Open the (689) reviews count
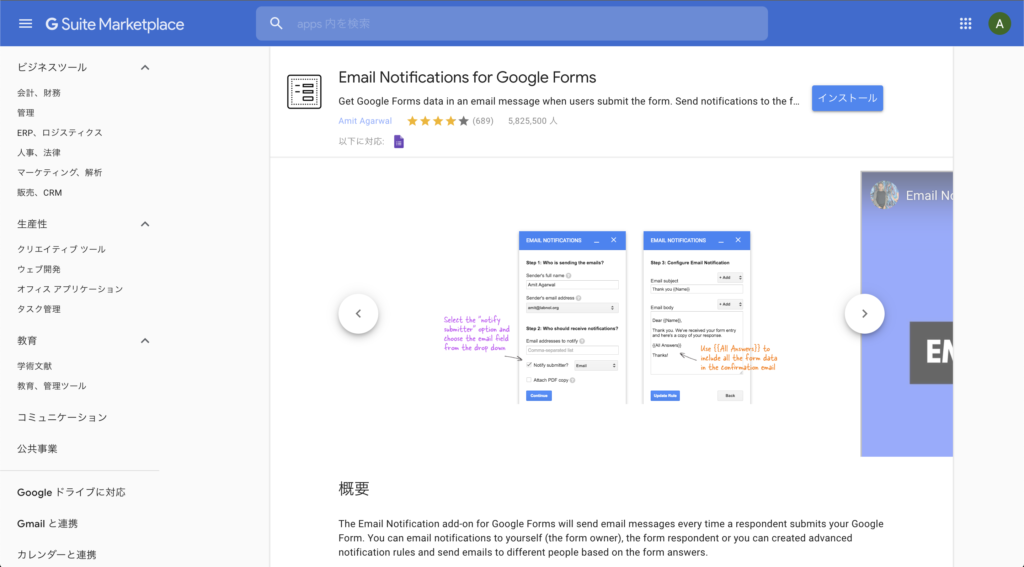 (483, 121)
